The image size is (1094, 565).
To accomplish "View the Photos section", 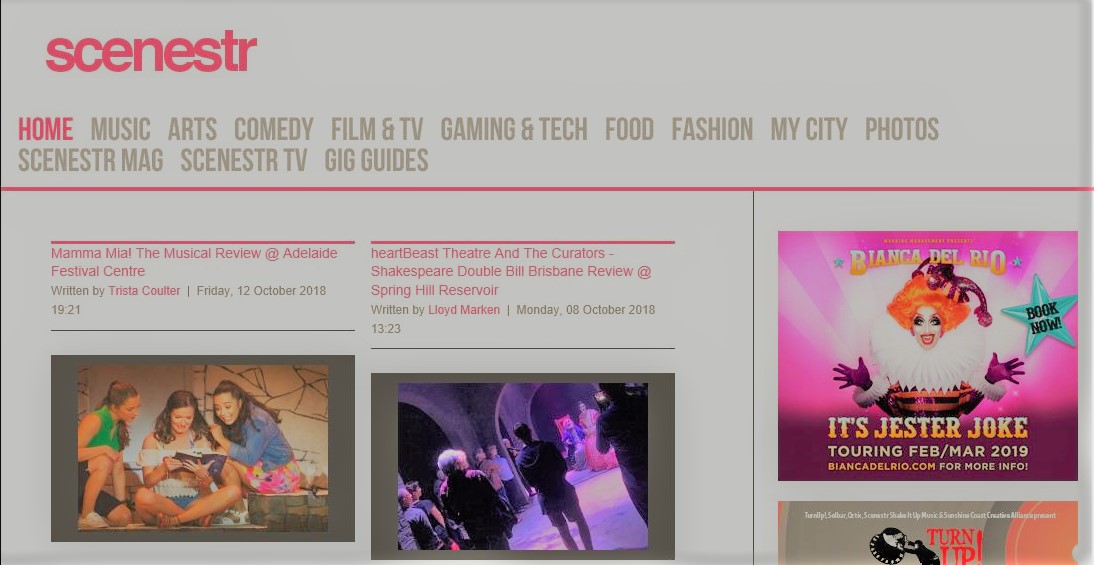I will coord(901,130).
